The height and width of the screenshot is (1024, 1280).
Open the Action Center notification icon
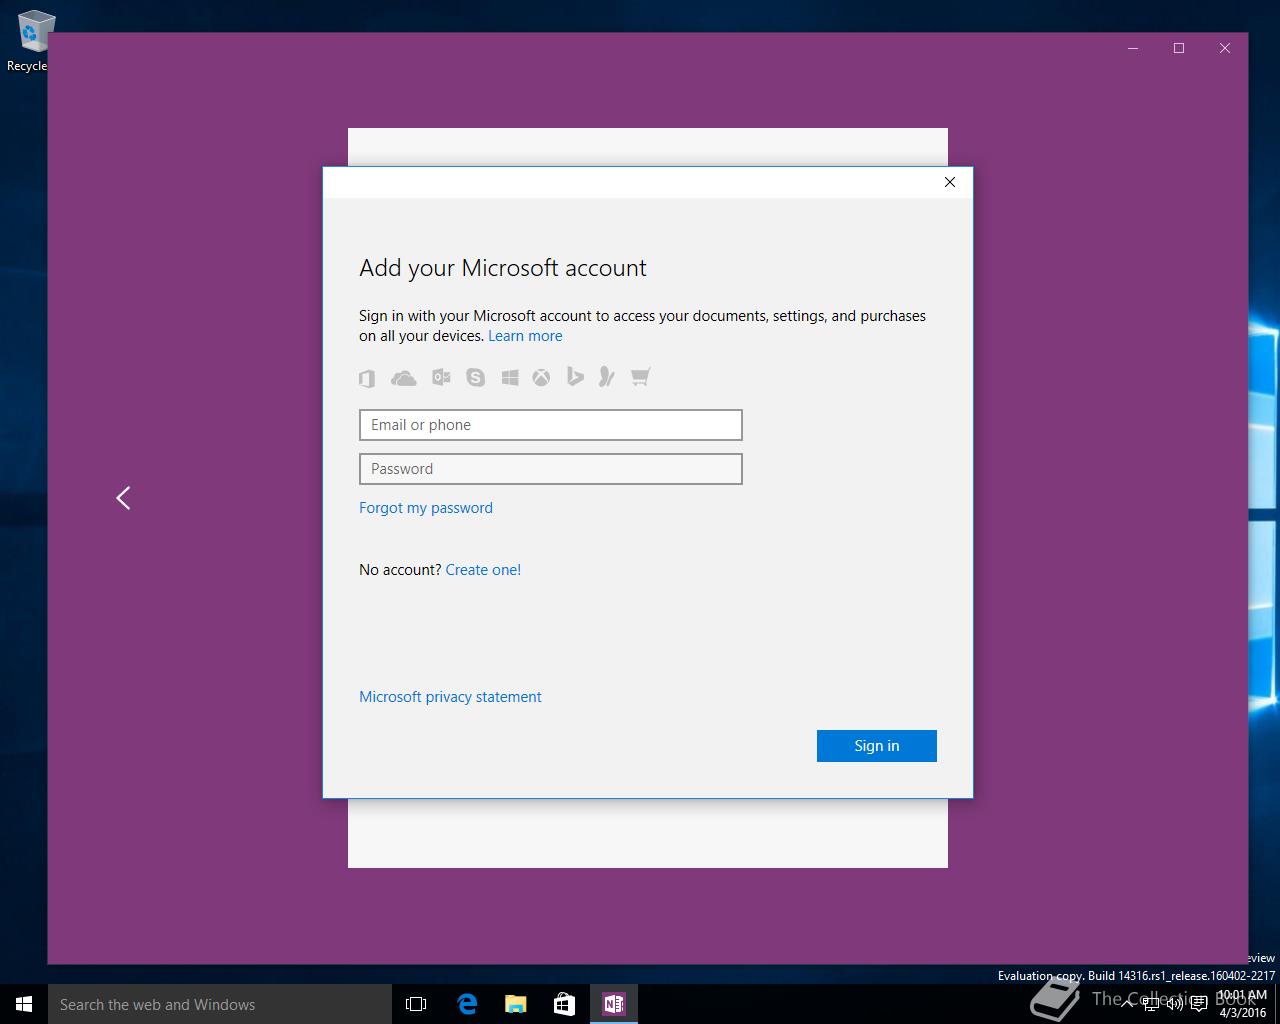1199,1004
